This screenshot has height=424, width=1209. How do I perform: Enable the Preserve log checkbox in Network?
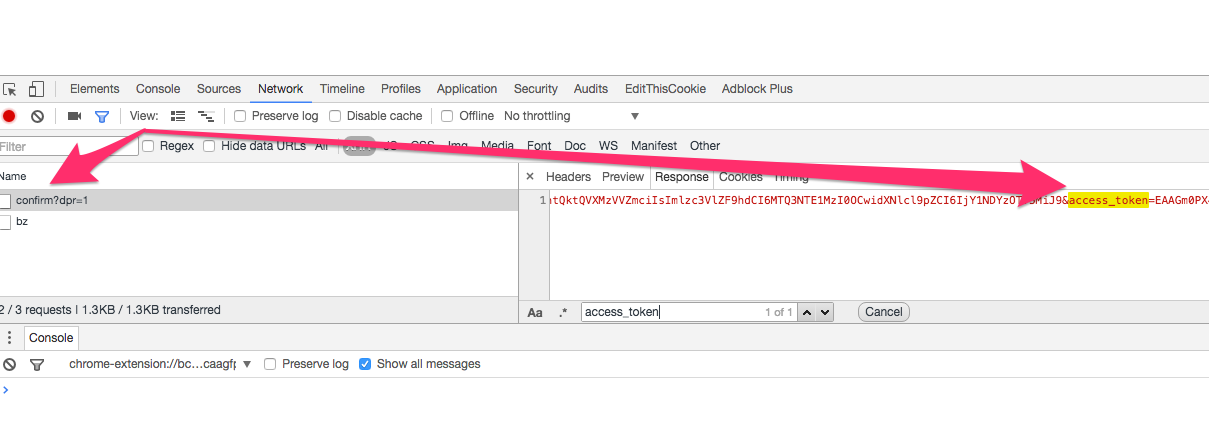pos(240,116)
